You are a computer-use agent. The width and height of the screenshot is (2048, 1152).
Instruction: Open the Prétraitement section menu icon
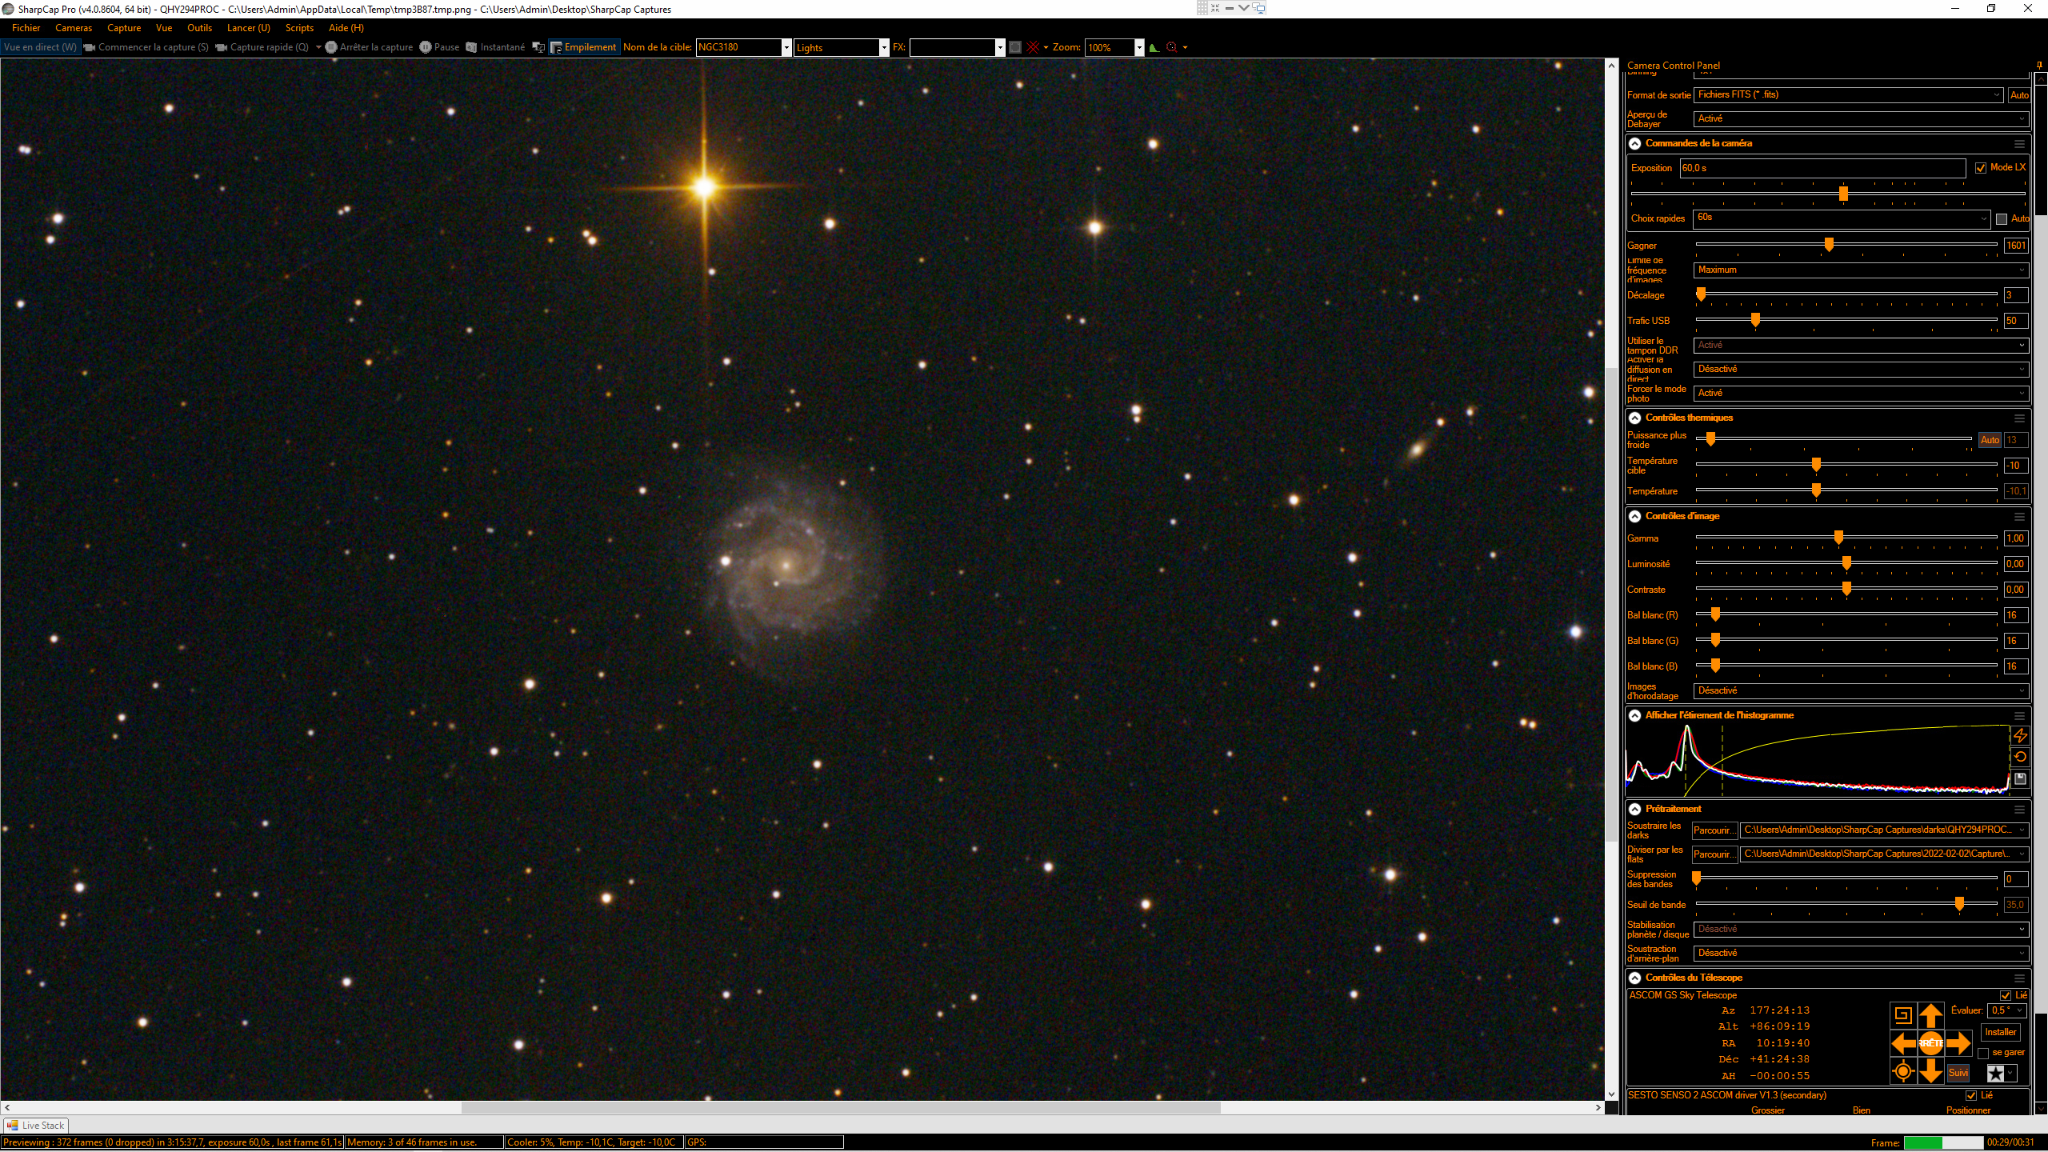(x=2019, y=809)
